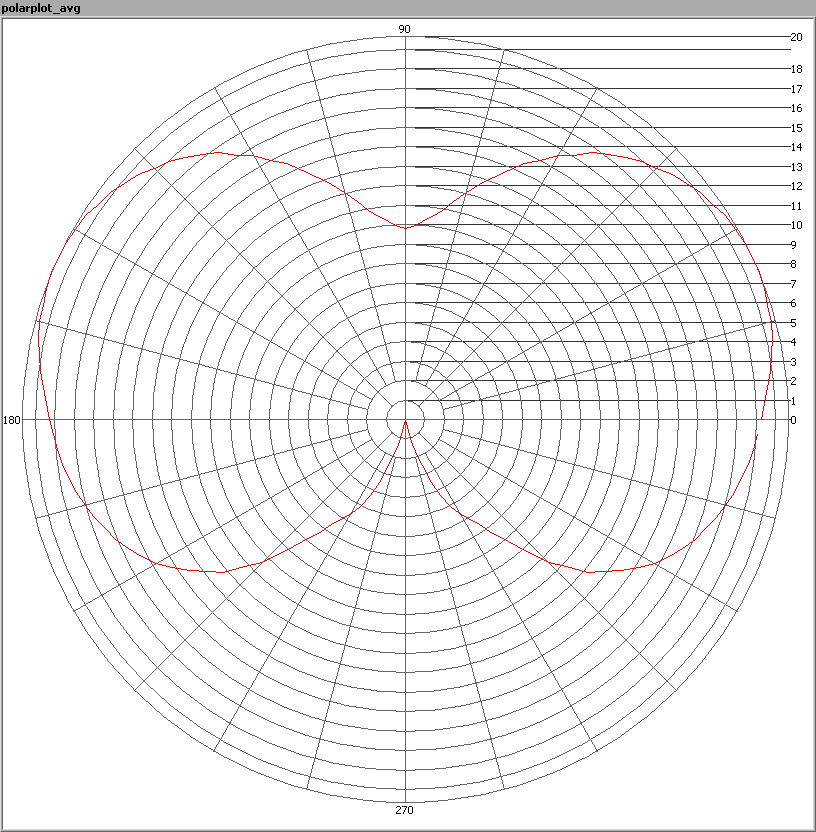Pick the radial scale label 14
Screen dimensions: 816x832
point(796,147)
